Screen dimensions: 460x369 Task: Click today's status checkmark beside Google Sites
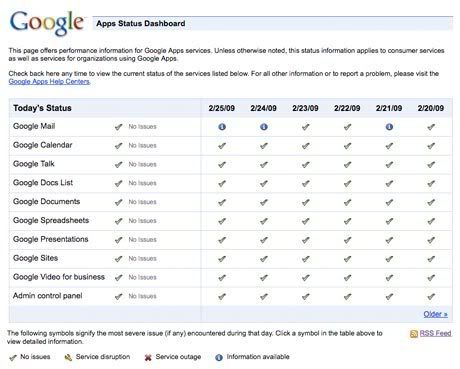(x=118, y=259)
